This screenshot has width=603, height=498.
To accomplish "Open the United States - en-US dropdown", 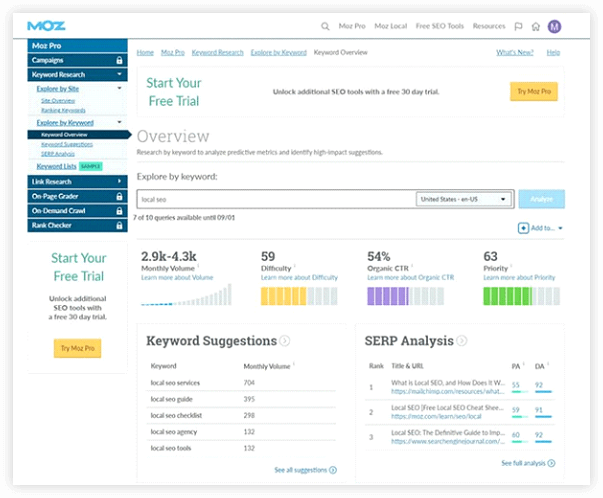I will 465,199.
